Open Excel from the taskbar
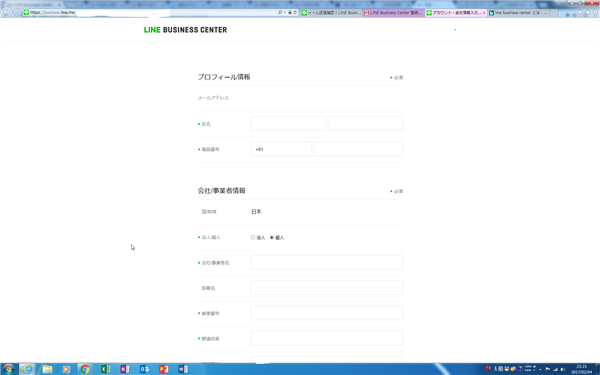The width and height of the screenshot is (600, 375). tap(105, 369)
